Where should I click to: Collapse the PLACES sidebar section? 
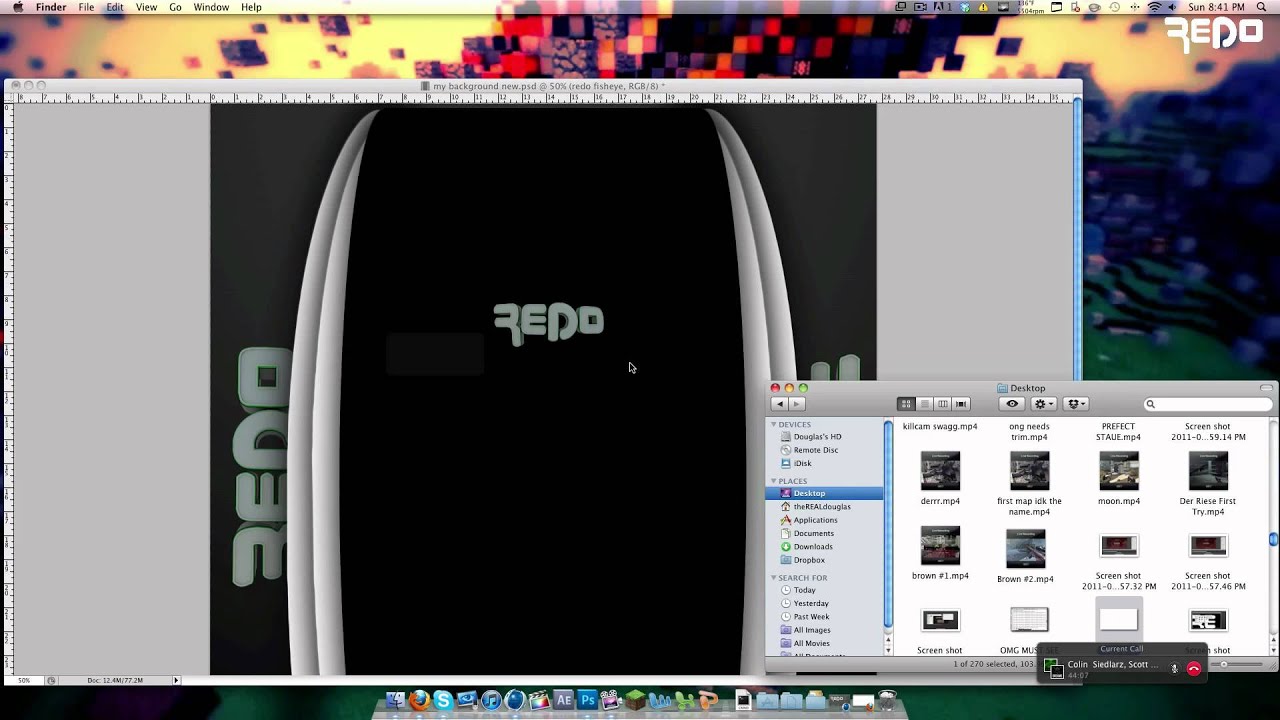coord(773,481)
